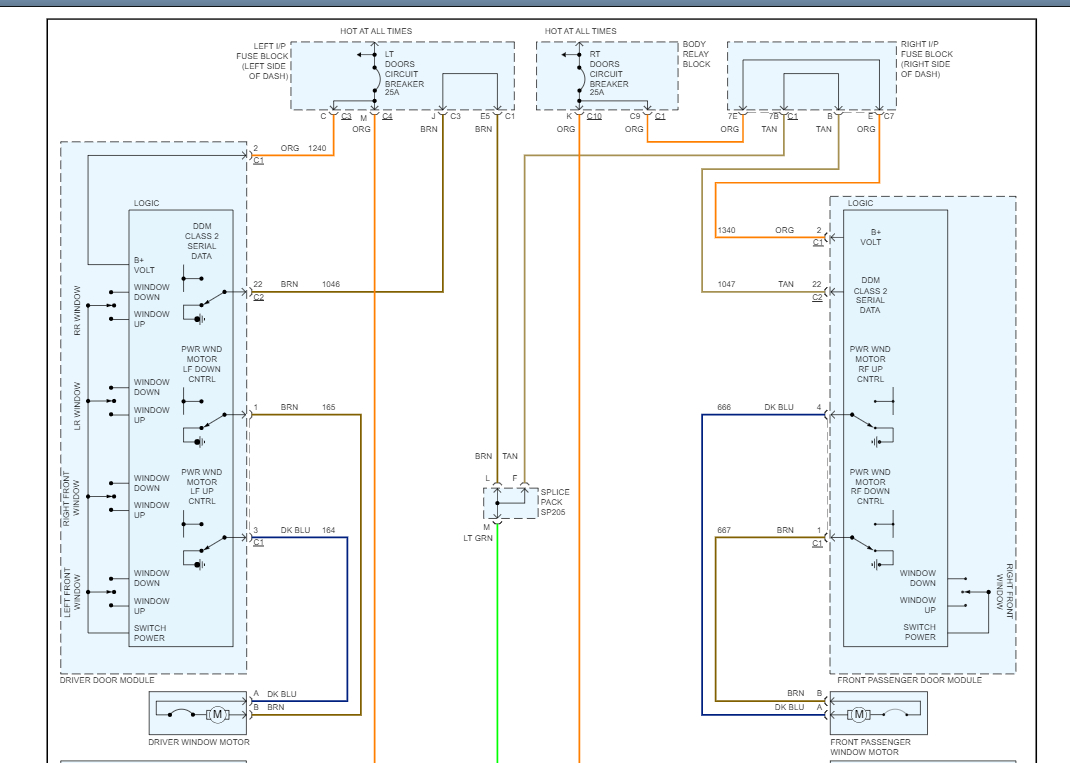Image resolution: width=1070 pixels, height=763 pixels.
Task: Click the DRIVER DOOR MODULE label
Action: tap(106, 680)
